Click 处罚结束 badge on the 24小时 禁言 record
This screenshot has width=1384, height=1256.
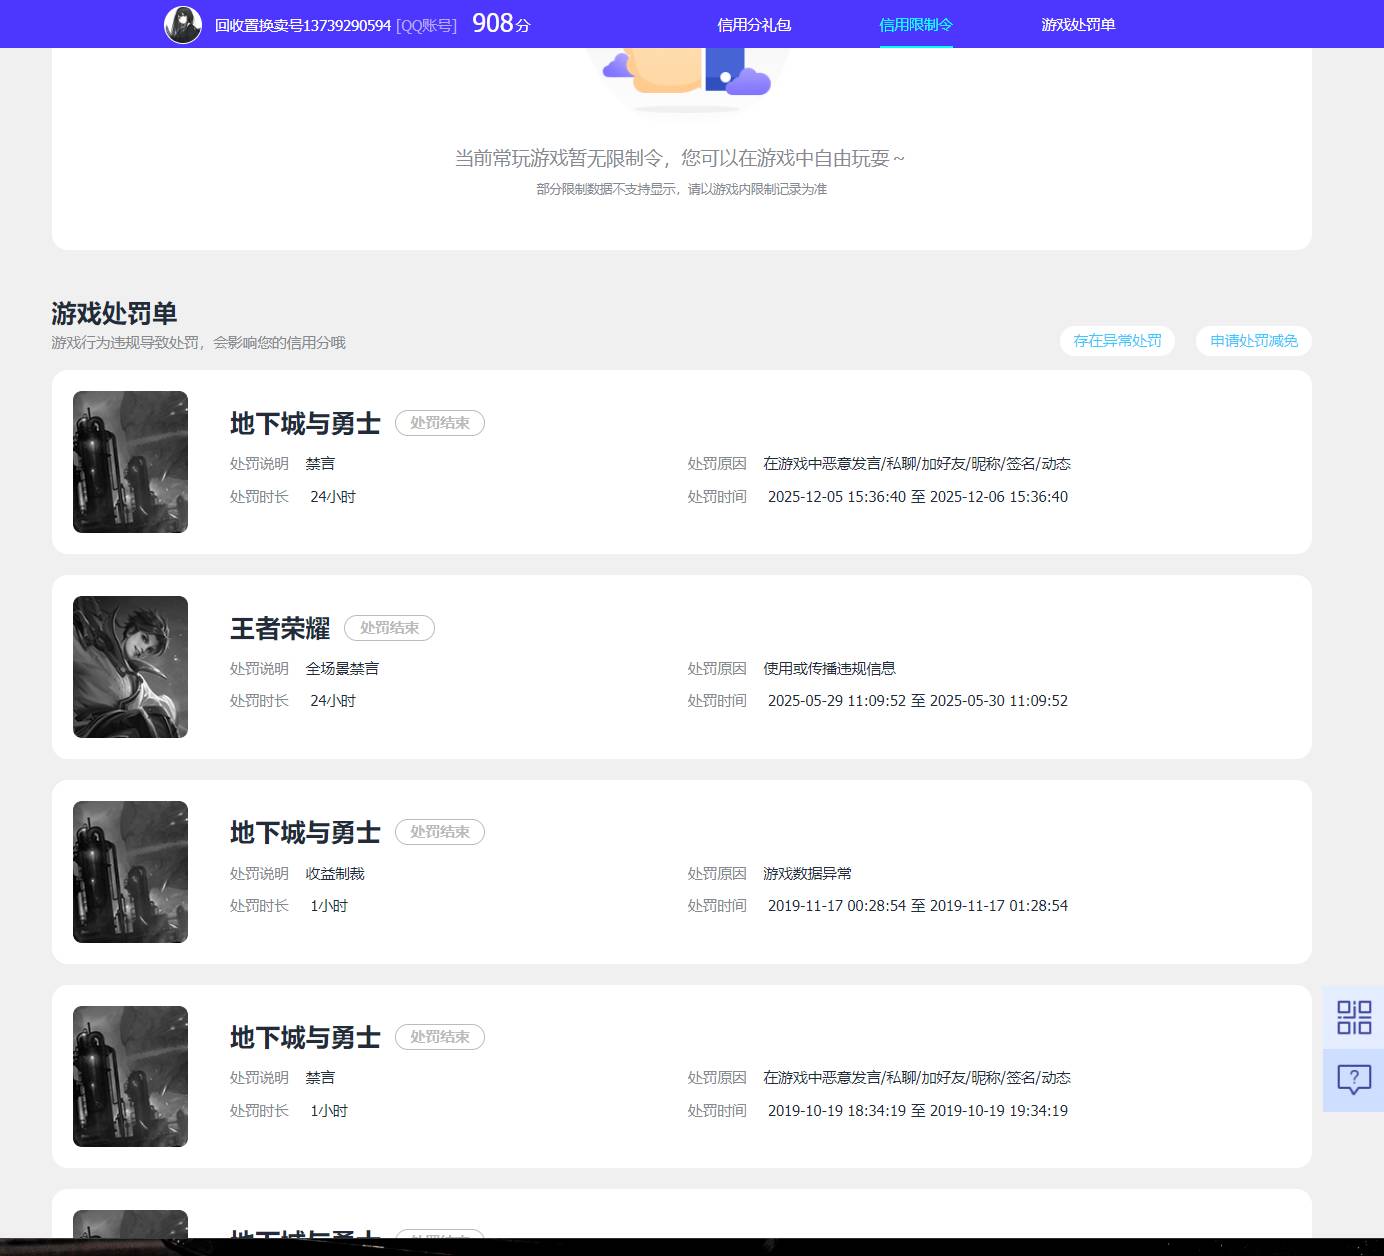440,423
